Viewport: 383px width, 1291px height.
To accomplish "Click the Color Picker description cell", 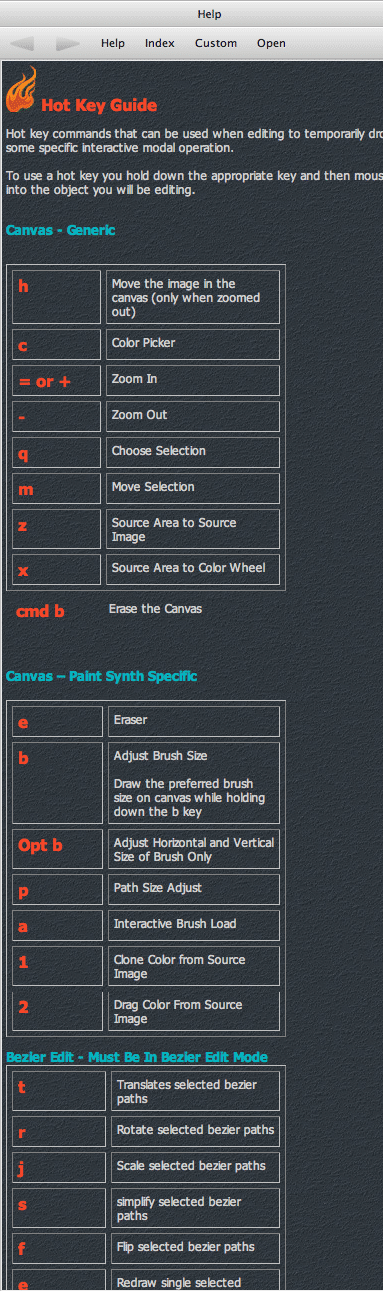I will [x=193, y=344].
